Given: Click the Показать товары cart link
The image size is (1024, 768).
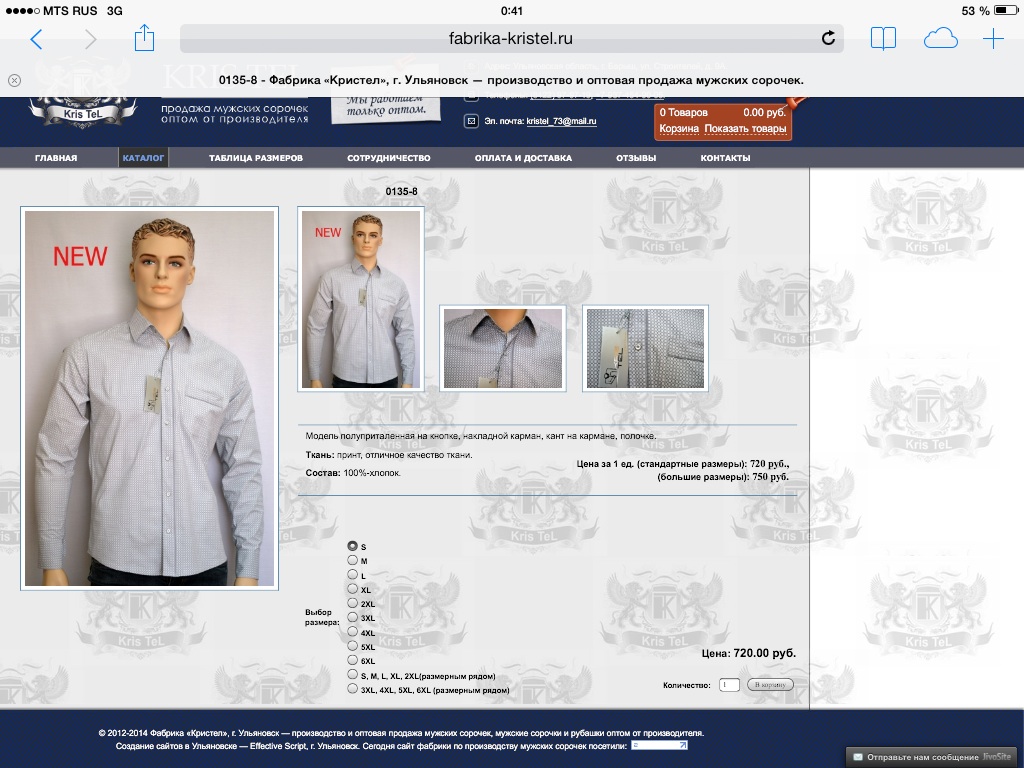Looking at the screenshot, I should click(x=745, y=129).
